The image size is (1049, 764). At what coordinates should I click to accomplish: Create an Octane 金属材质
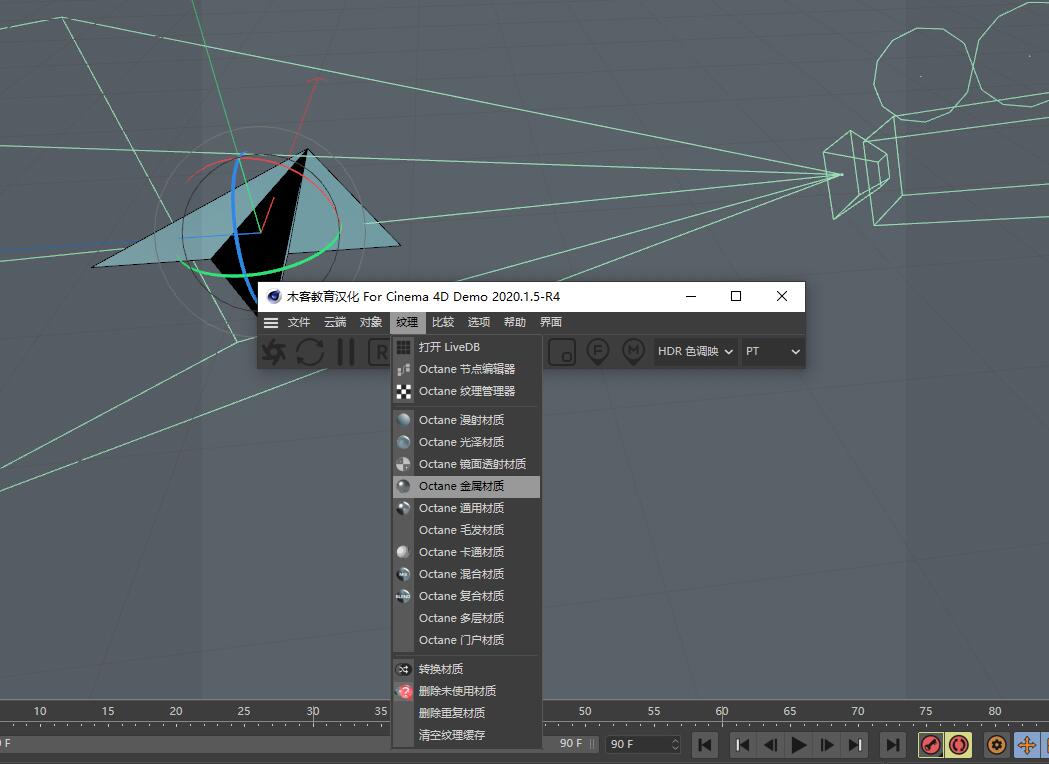point(467,486)
